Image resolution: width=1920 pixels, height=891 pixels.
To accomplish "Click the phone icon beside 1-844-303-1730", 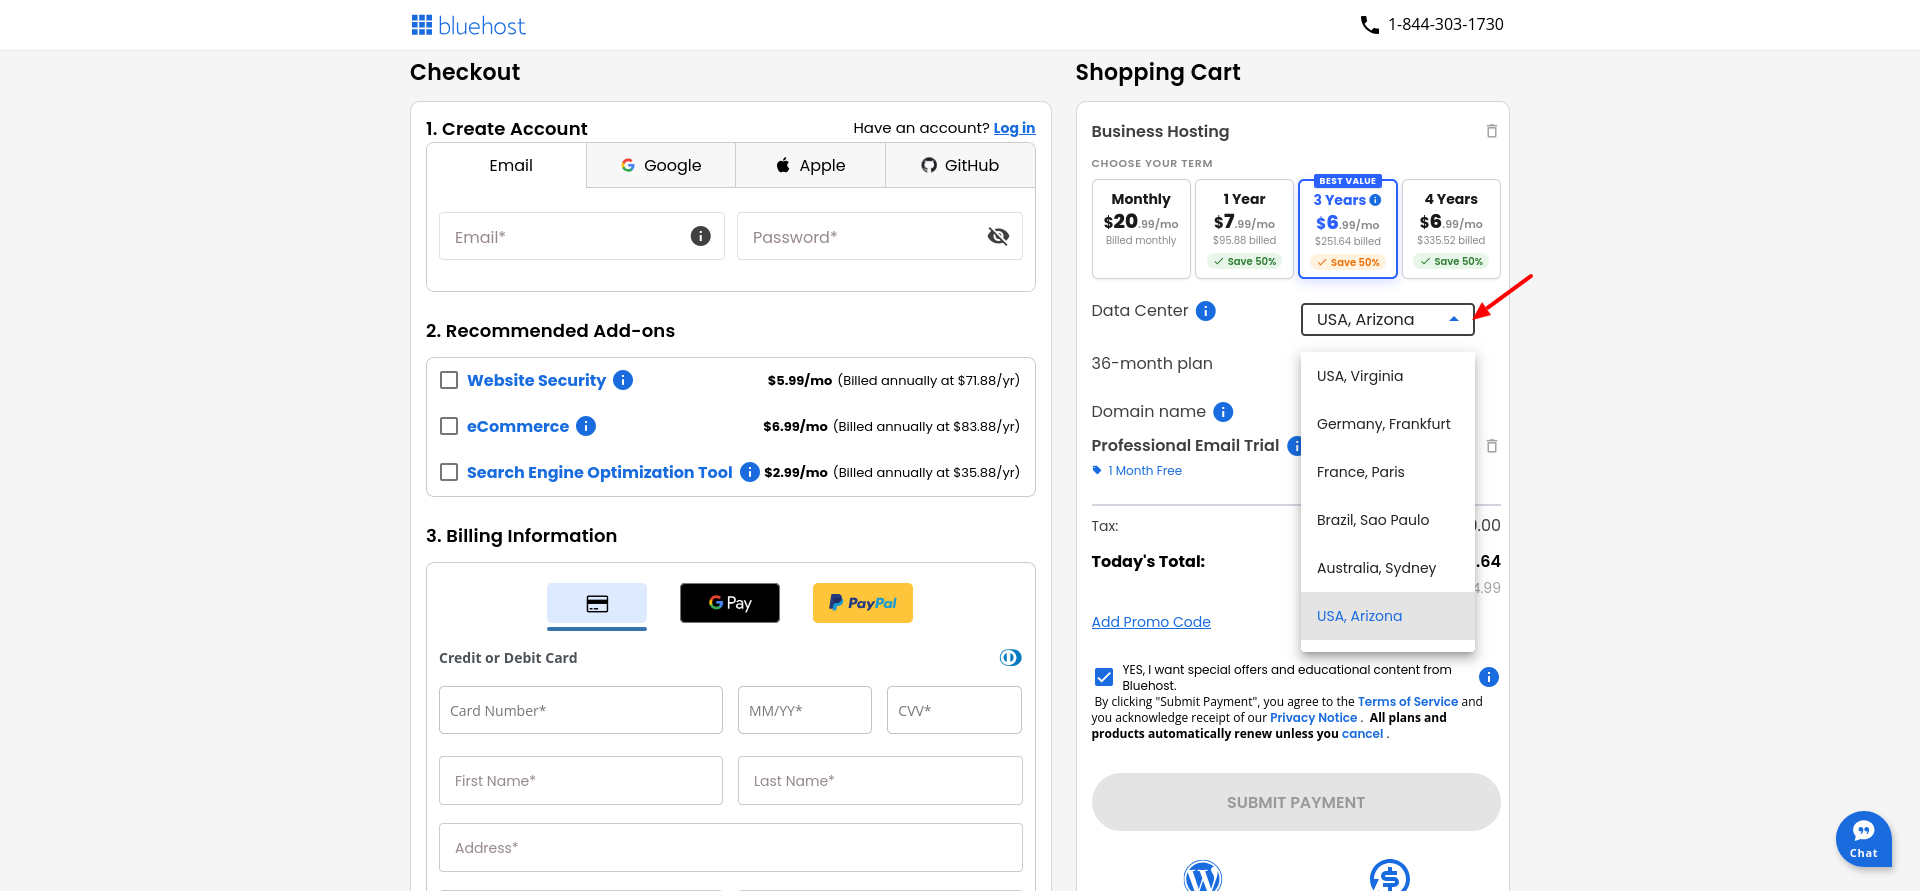I will click(1370, 25).
